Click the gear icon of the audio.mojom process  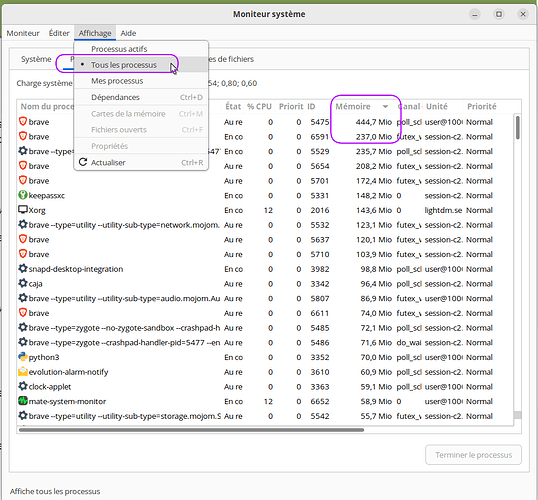[23, 298]
